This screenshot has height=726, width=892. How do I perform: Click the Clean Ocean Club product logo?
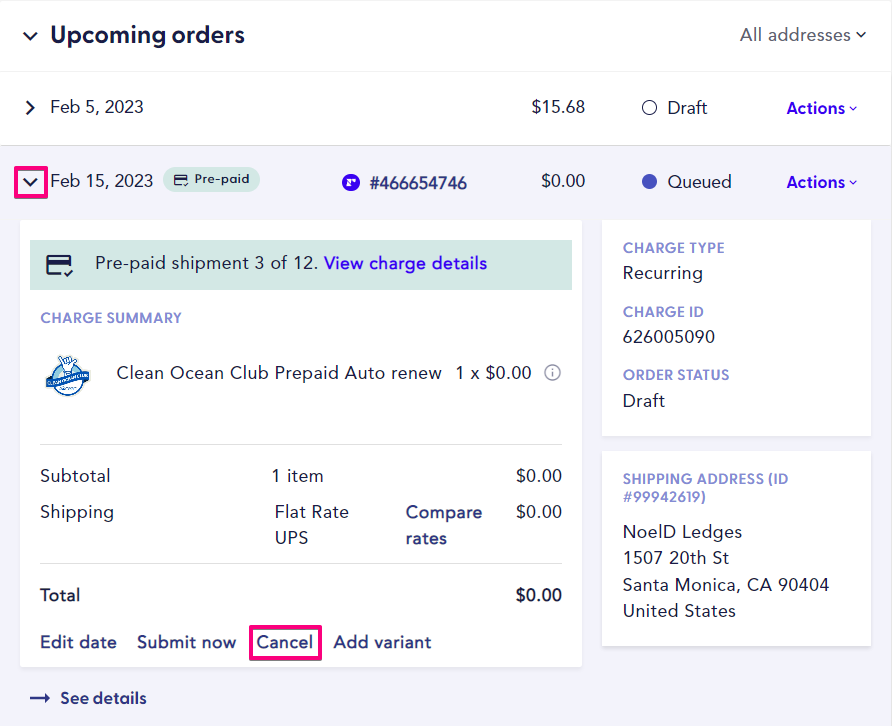coord(68,375)
